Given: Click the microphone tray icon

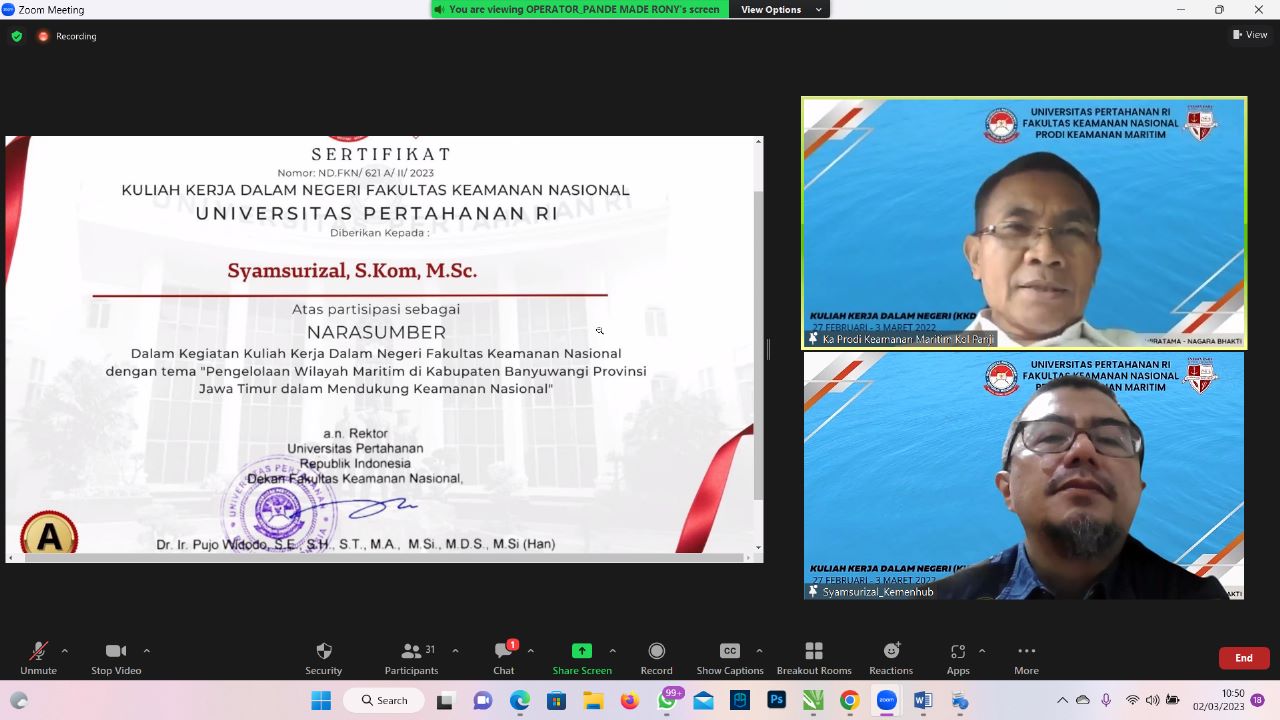Looking at the screenshot, I should click(1106, 700).
